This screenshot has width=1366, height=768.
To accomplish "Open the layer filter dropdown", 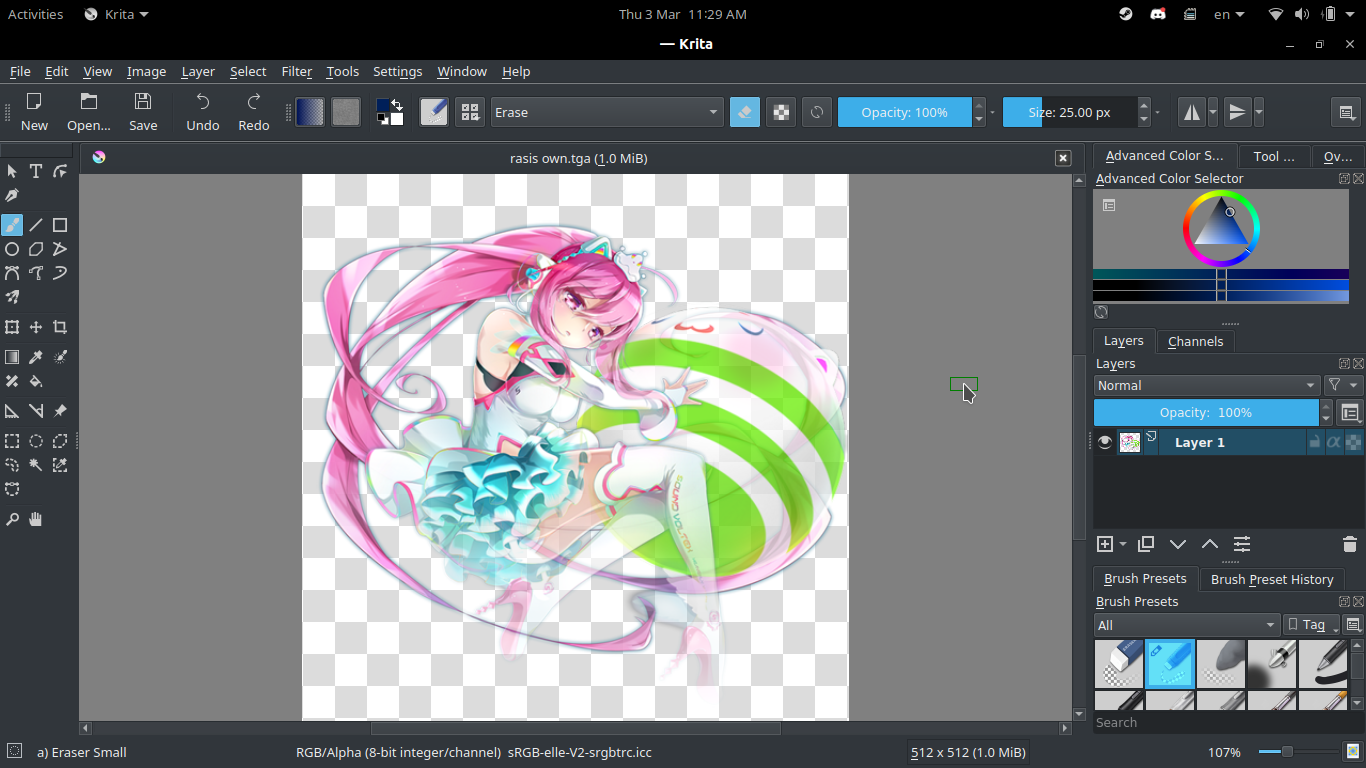I will click(1344, 385).
